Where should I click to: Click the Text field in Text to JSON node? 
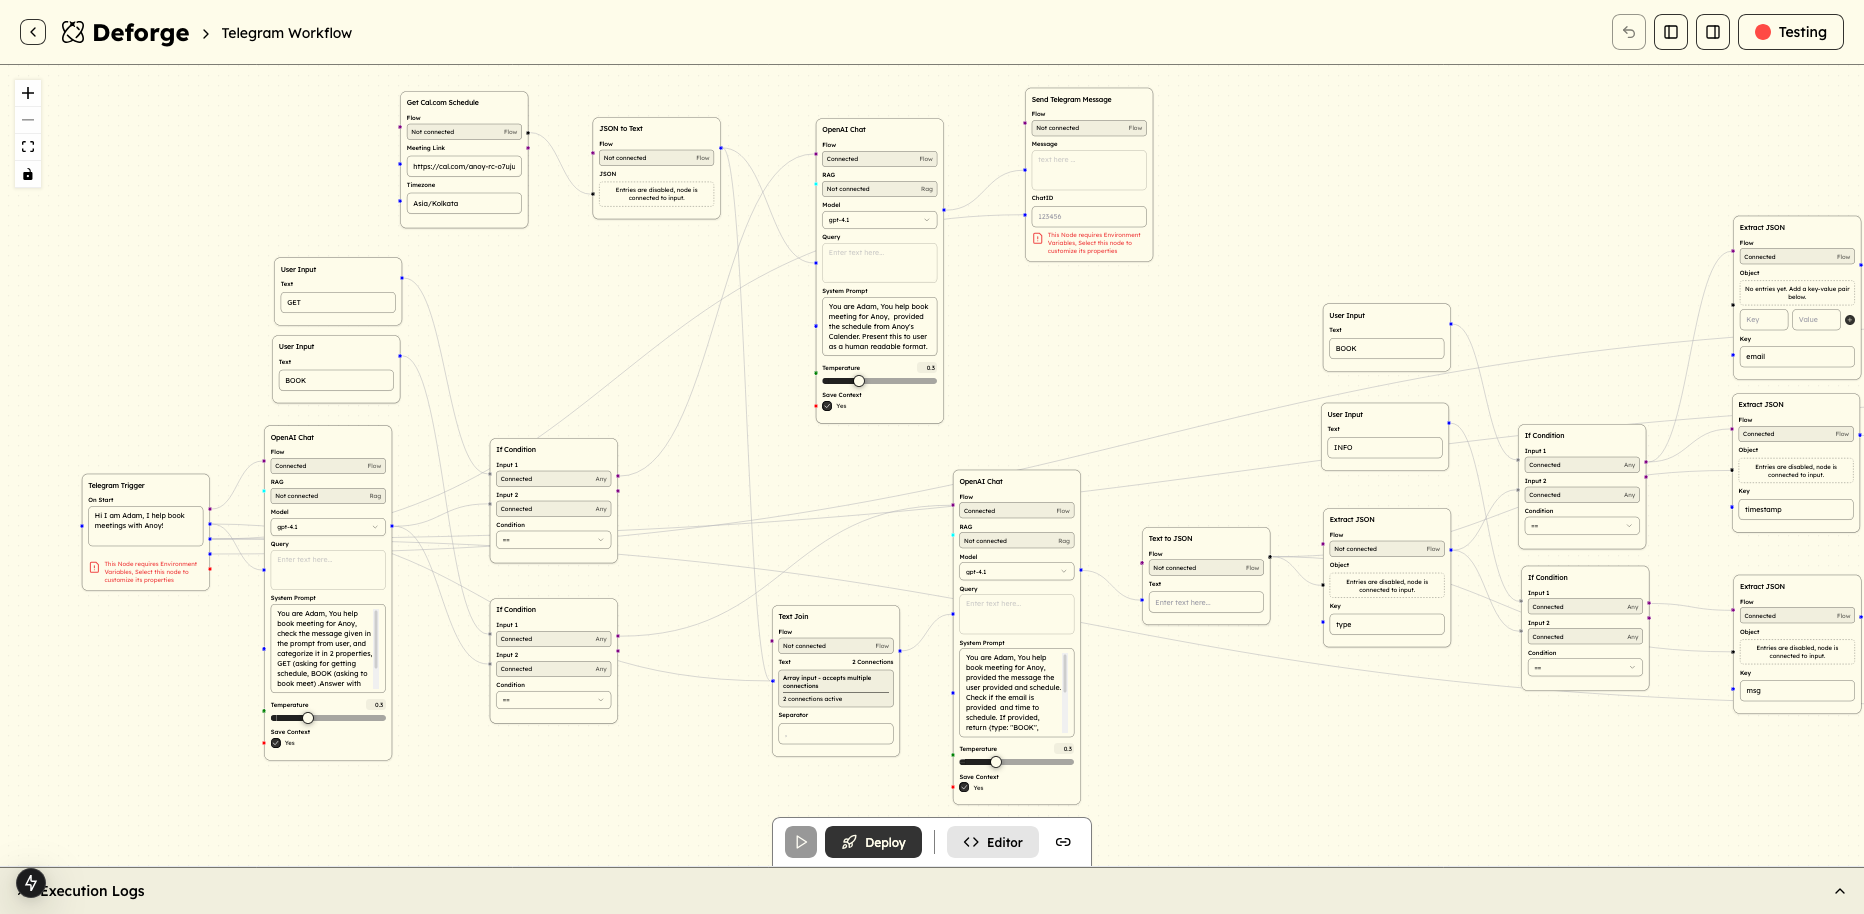click(1206, 602)
